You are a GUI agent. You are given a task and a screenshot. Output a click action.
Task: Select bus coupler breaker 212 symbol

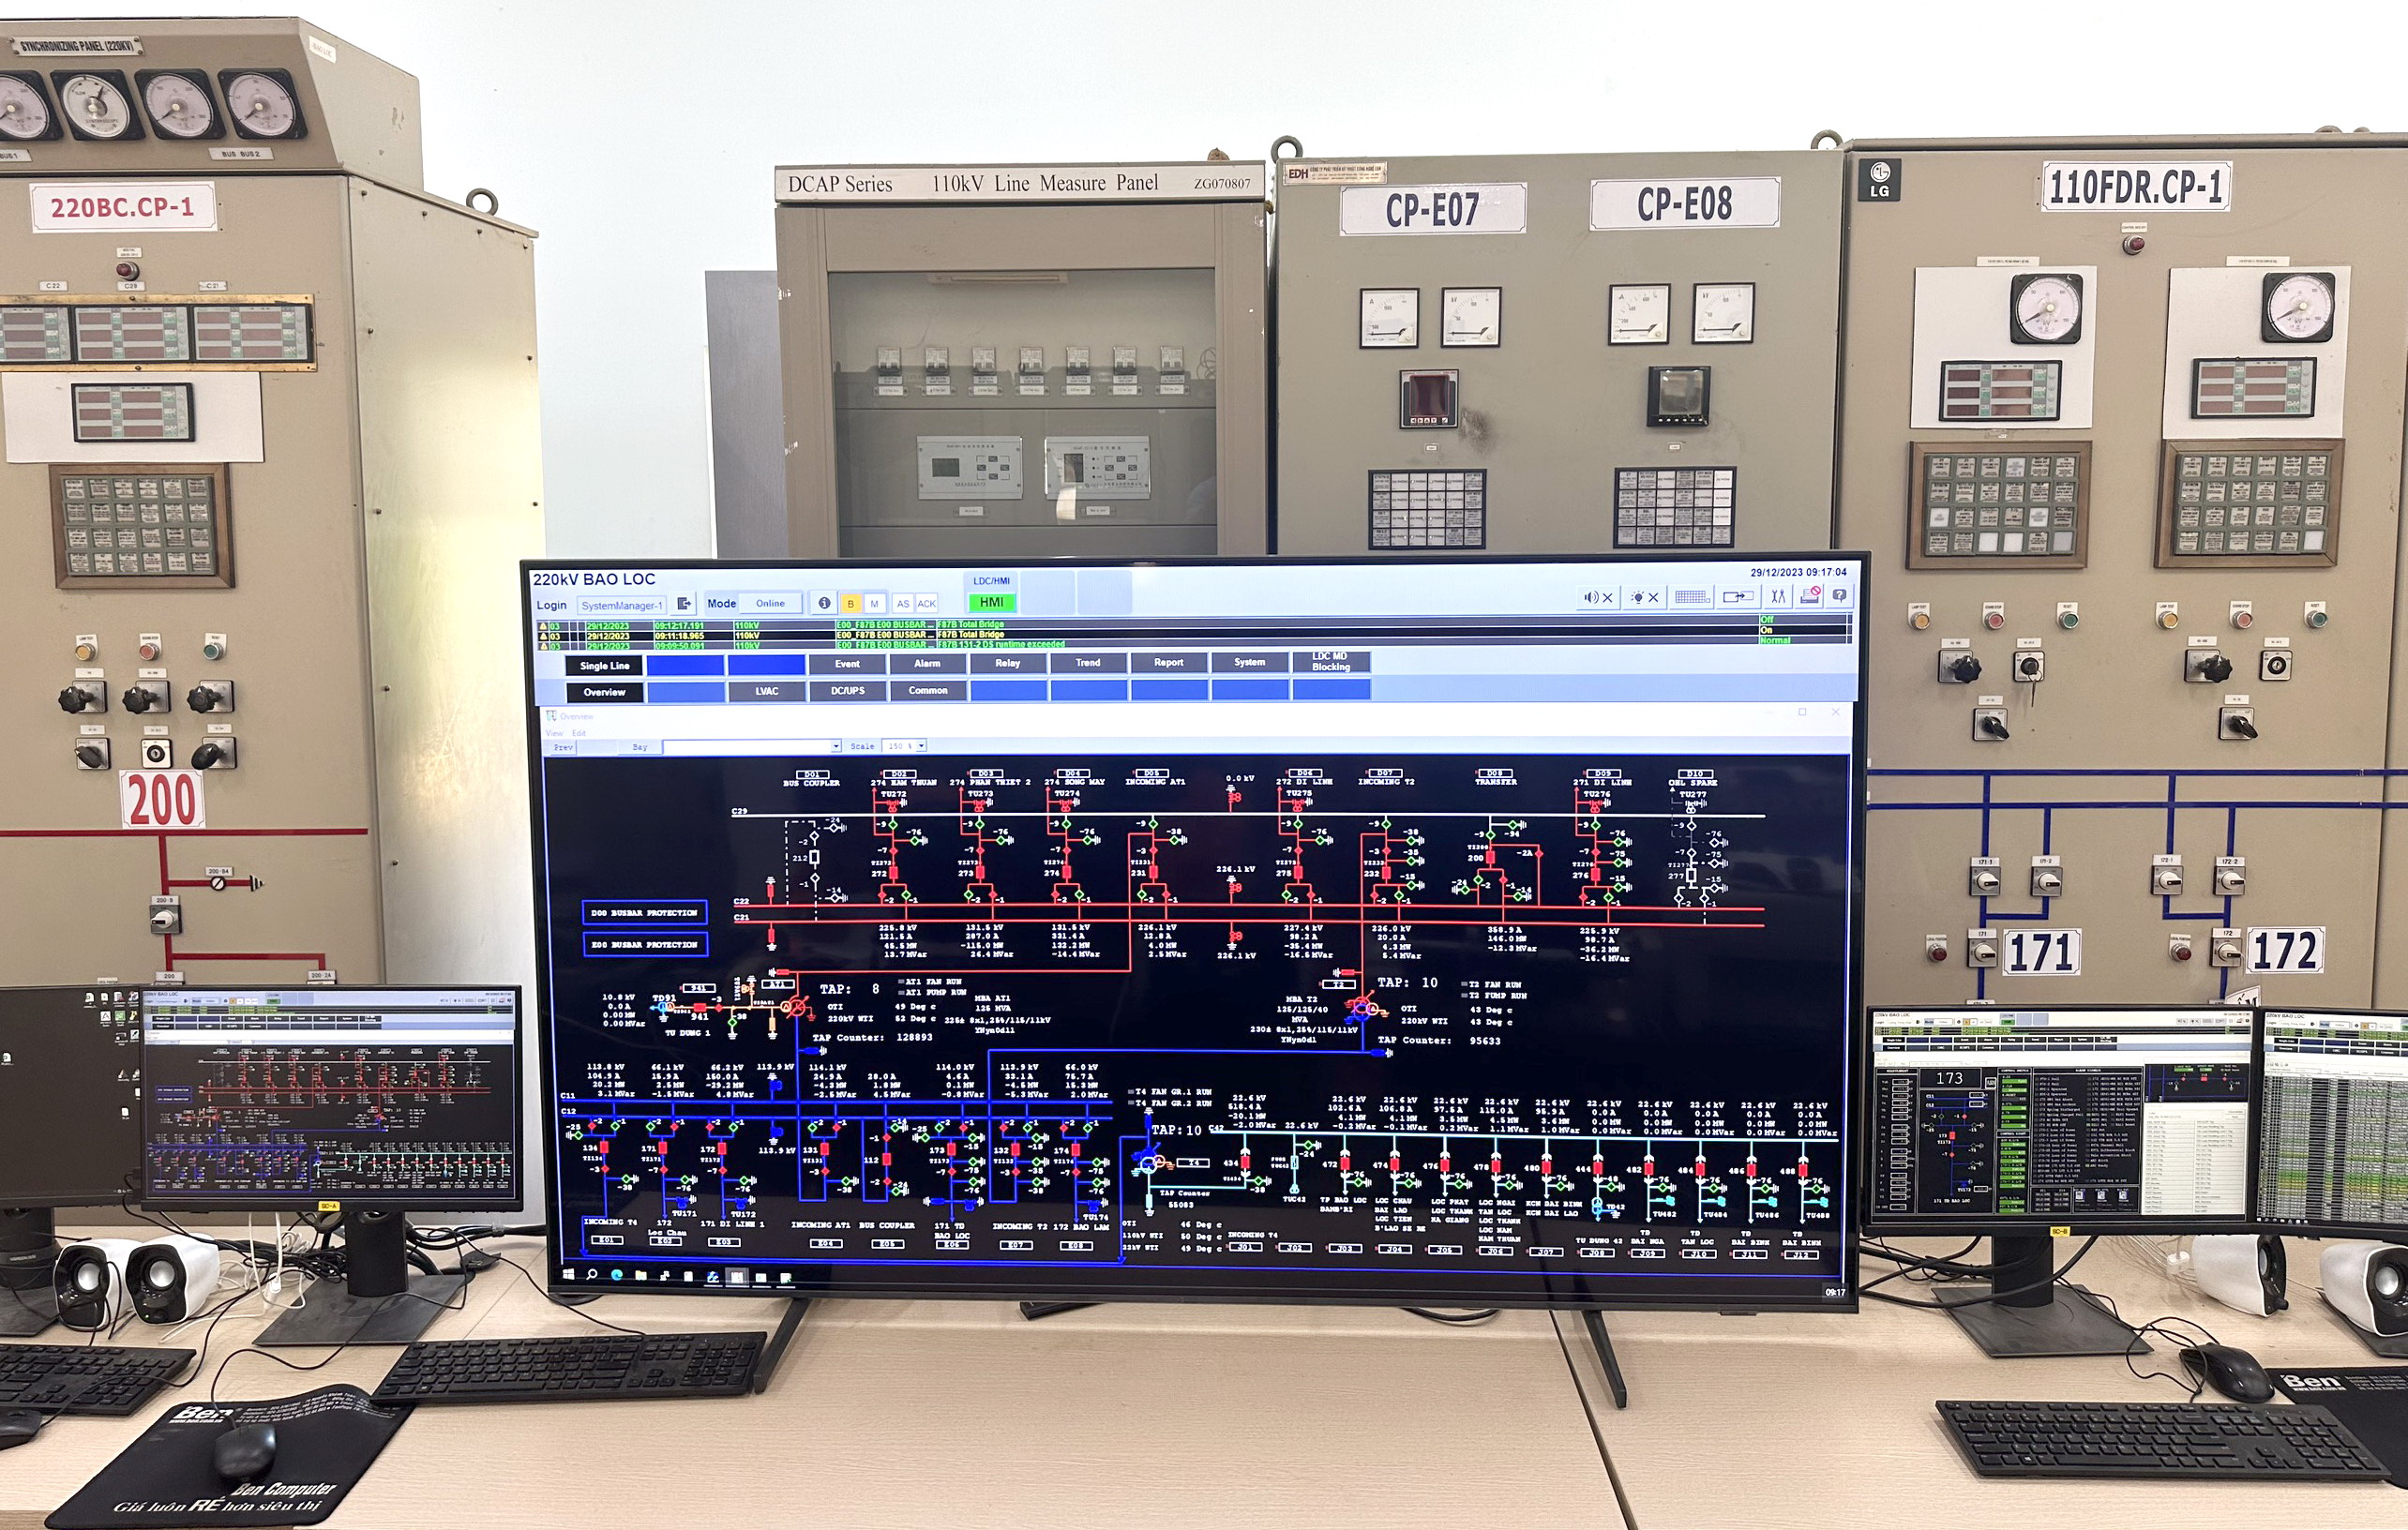click(814, 858)
